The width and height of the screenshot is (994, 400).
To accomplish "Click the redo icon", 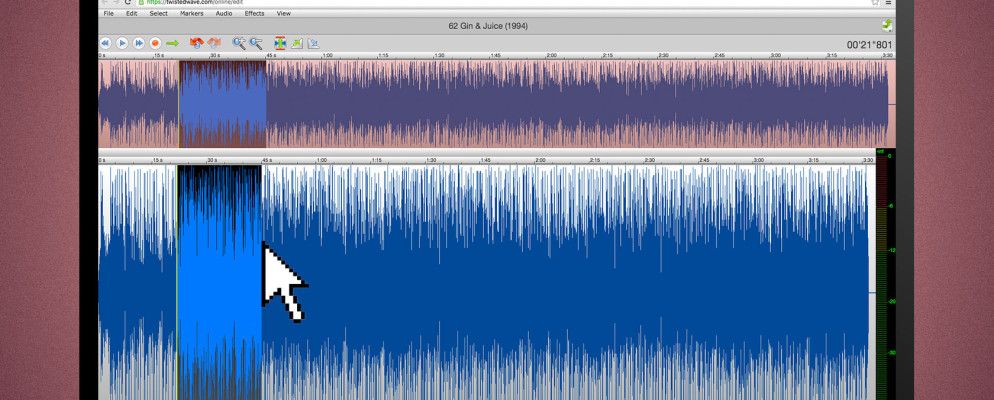I will 214,43.
